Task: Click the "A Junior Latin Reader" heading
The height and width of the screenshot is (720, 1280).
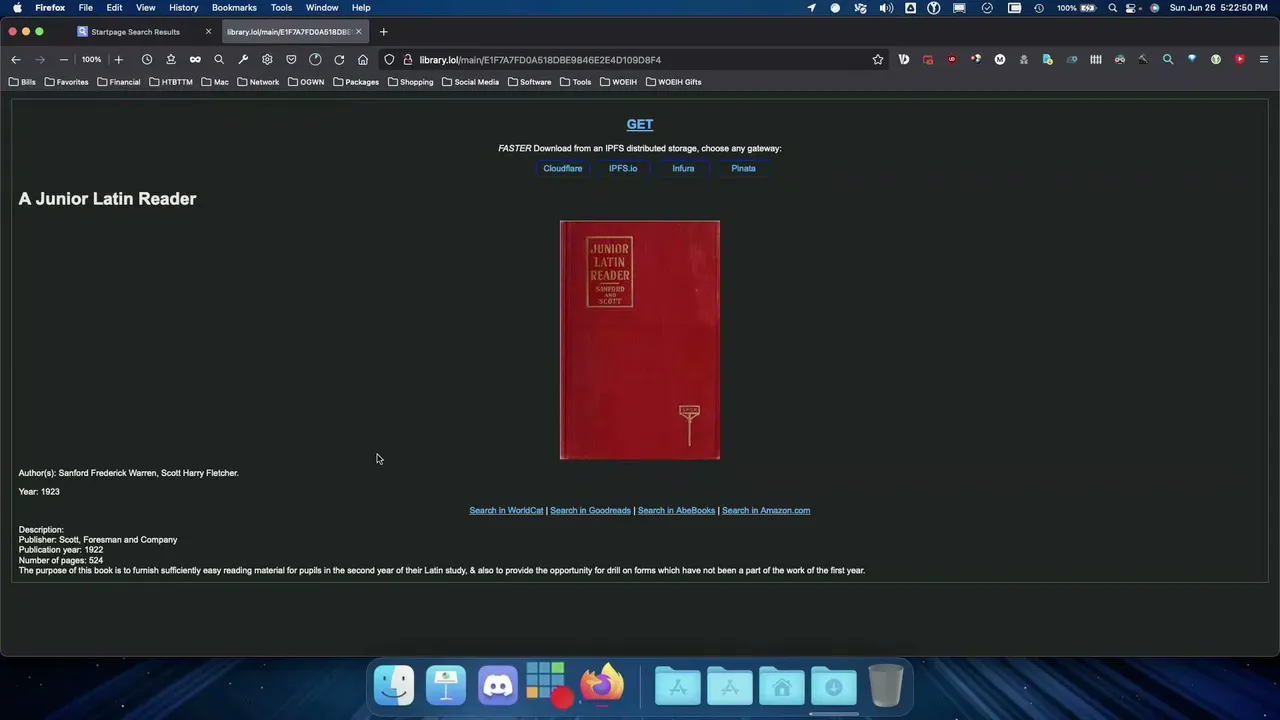Action: pos(107,199)
